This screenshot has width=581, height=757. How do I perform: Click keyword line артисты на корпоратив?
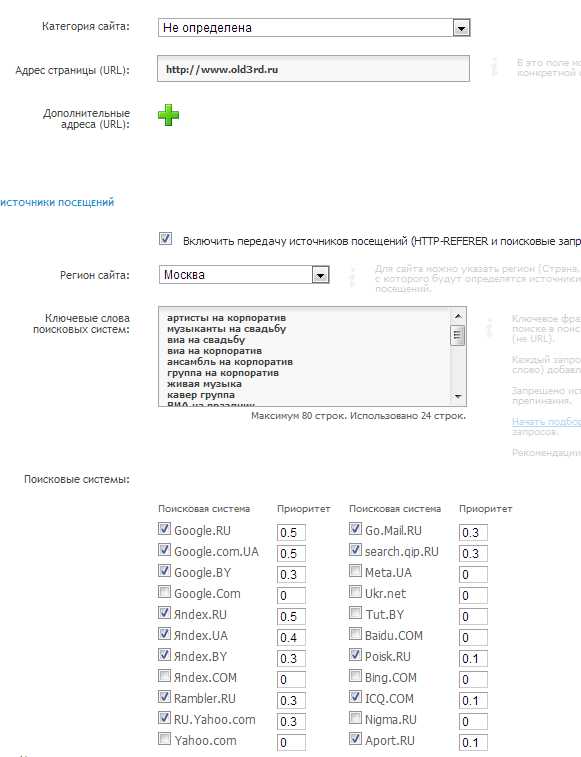pos(227,318)
